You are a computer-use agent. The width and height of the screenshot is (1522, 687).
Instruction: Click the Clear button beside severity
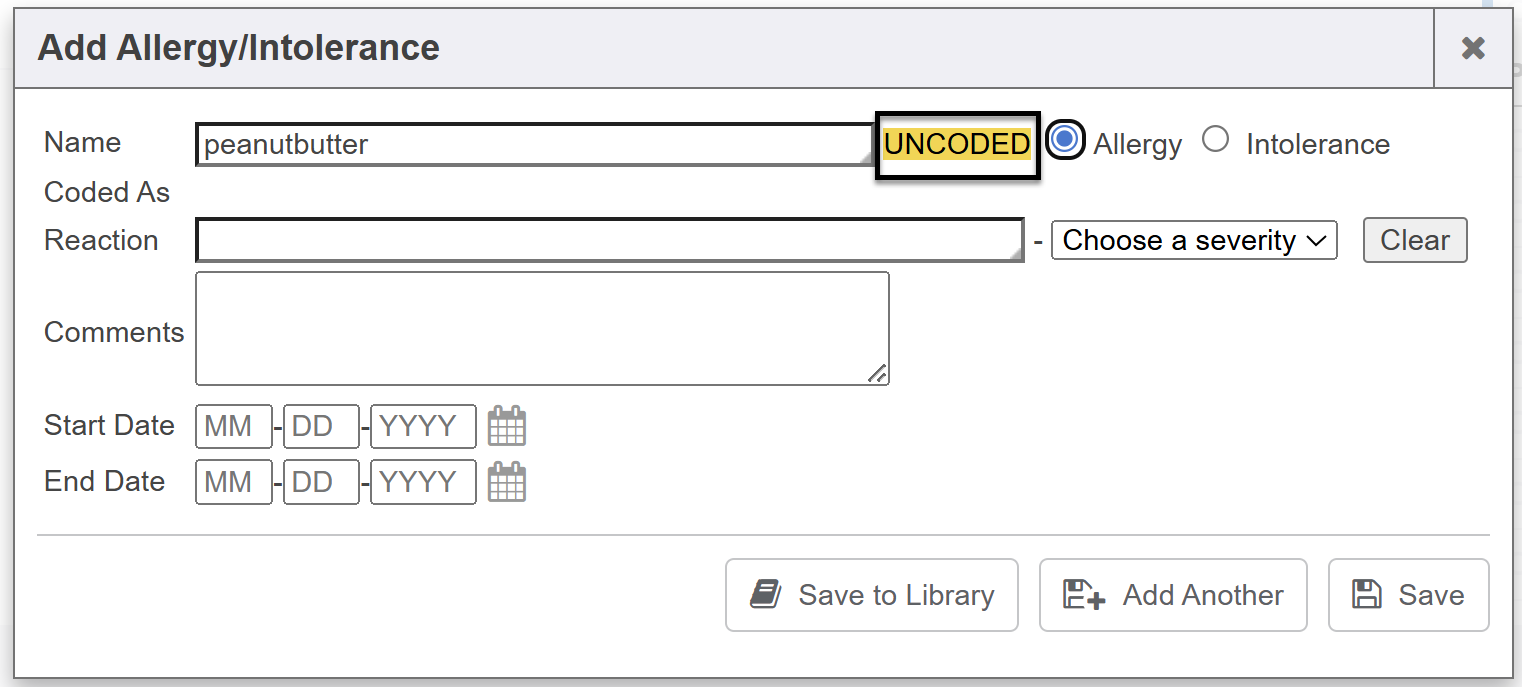[1414, 240]
